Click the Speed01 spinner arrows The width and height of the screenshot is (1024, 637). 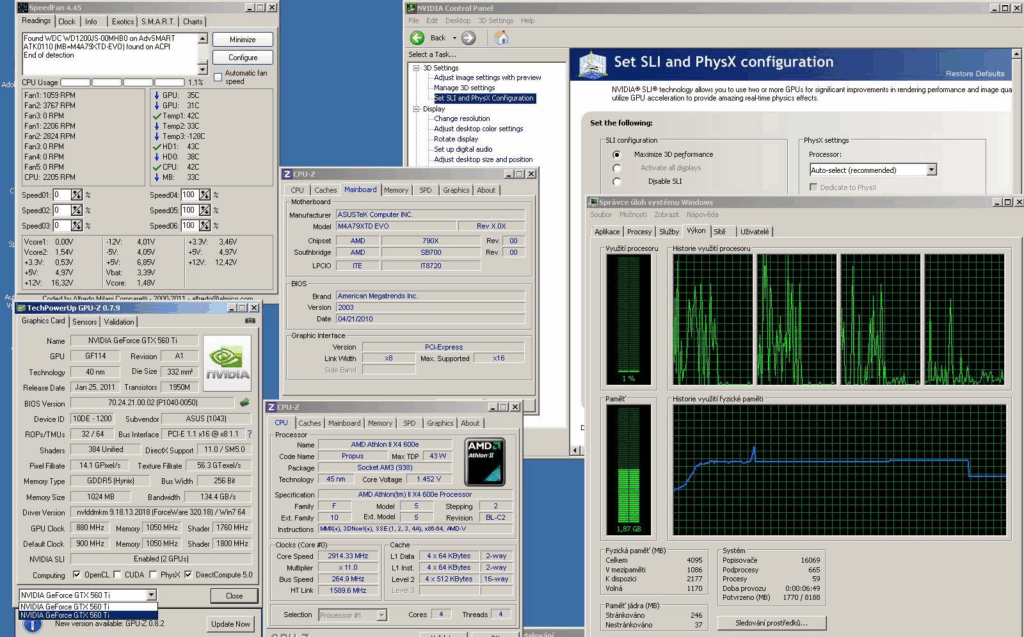[x=77, y=195]
